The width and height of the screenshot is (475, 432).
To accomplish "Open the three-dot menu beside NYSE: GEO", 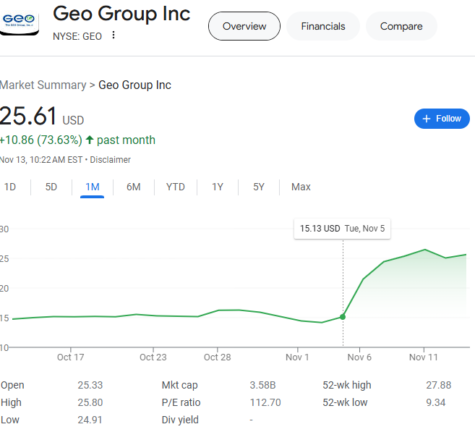I will pyautogui.click(x=113, y=35).
